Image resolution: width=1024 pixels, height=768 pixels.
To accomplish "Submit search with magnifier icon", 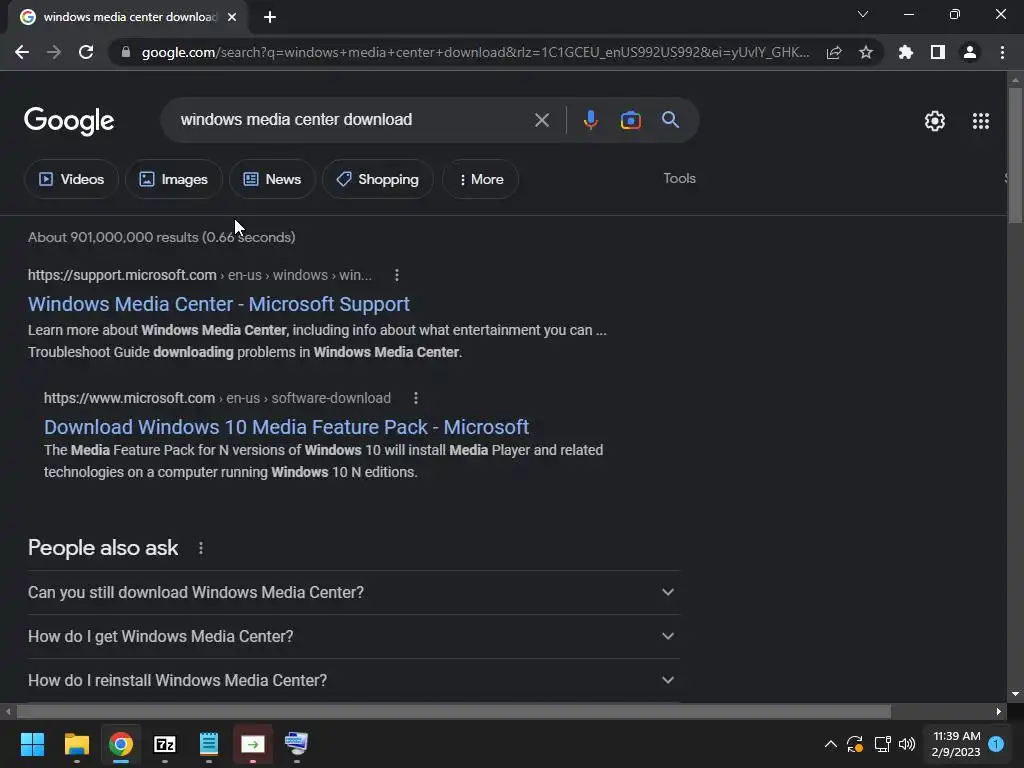I will tap(671, 120).
